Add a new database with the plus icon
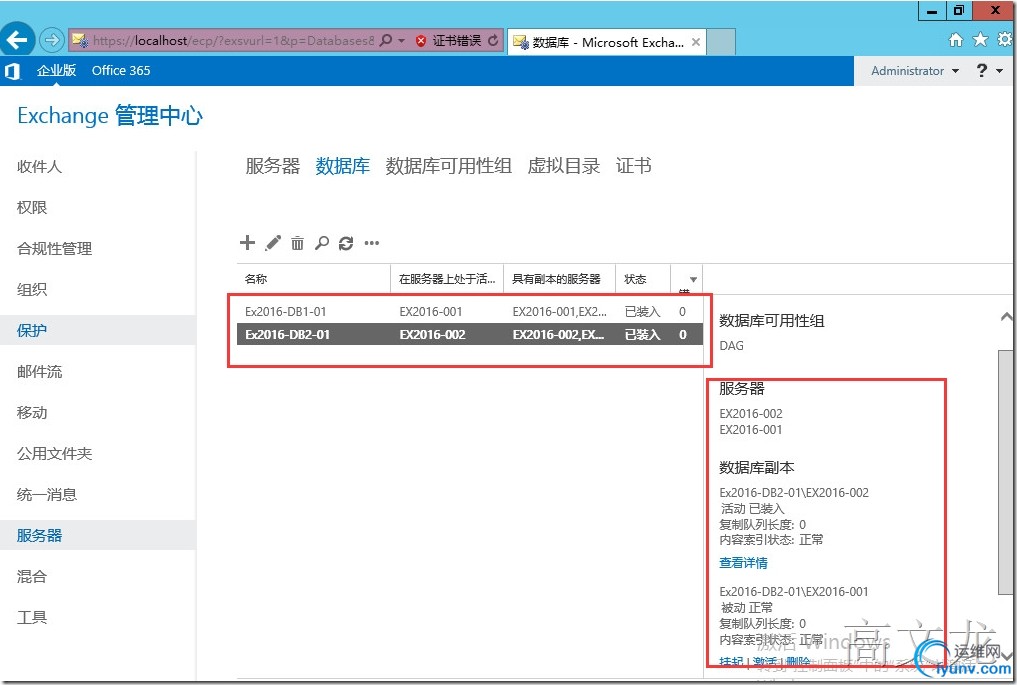 point(247,243)
